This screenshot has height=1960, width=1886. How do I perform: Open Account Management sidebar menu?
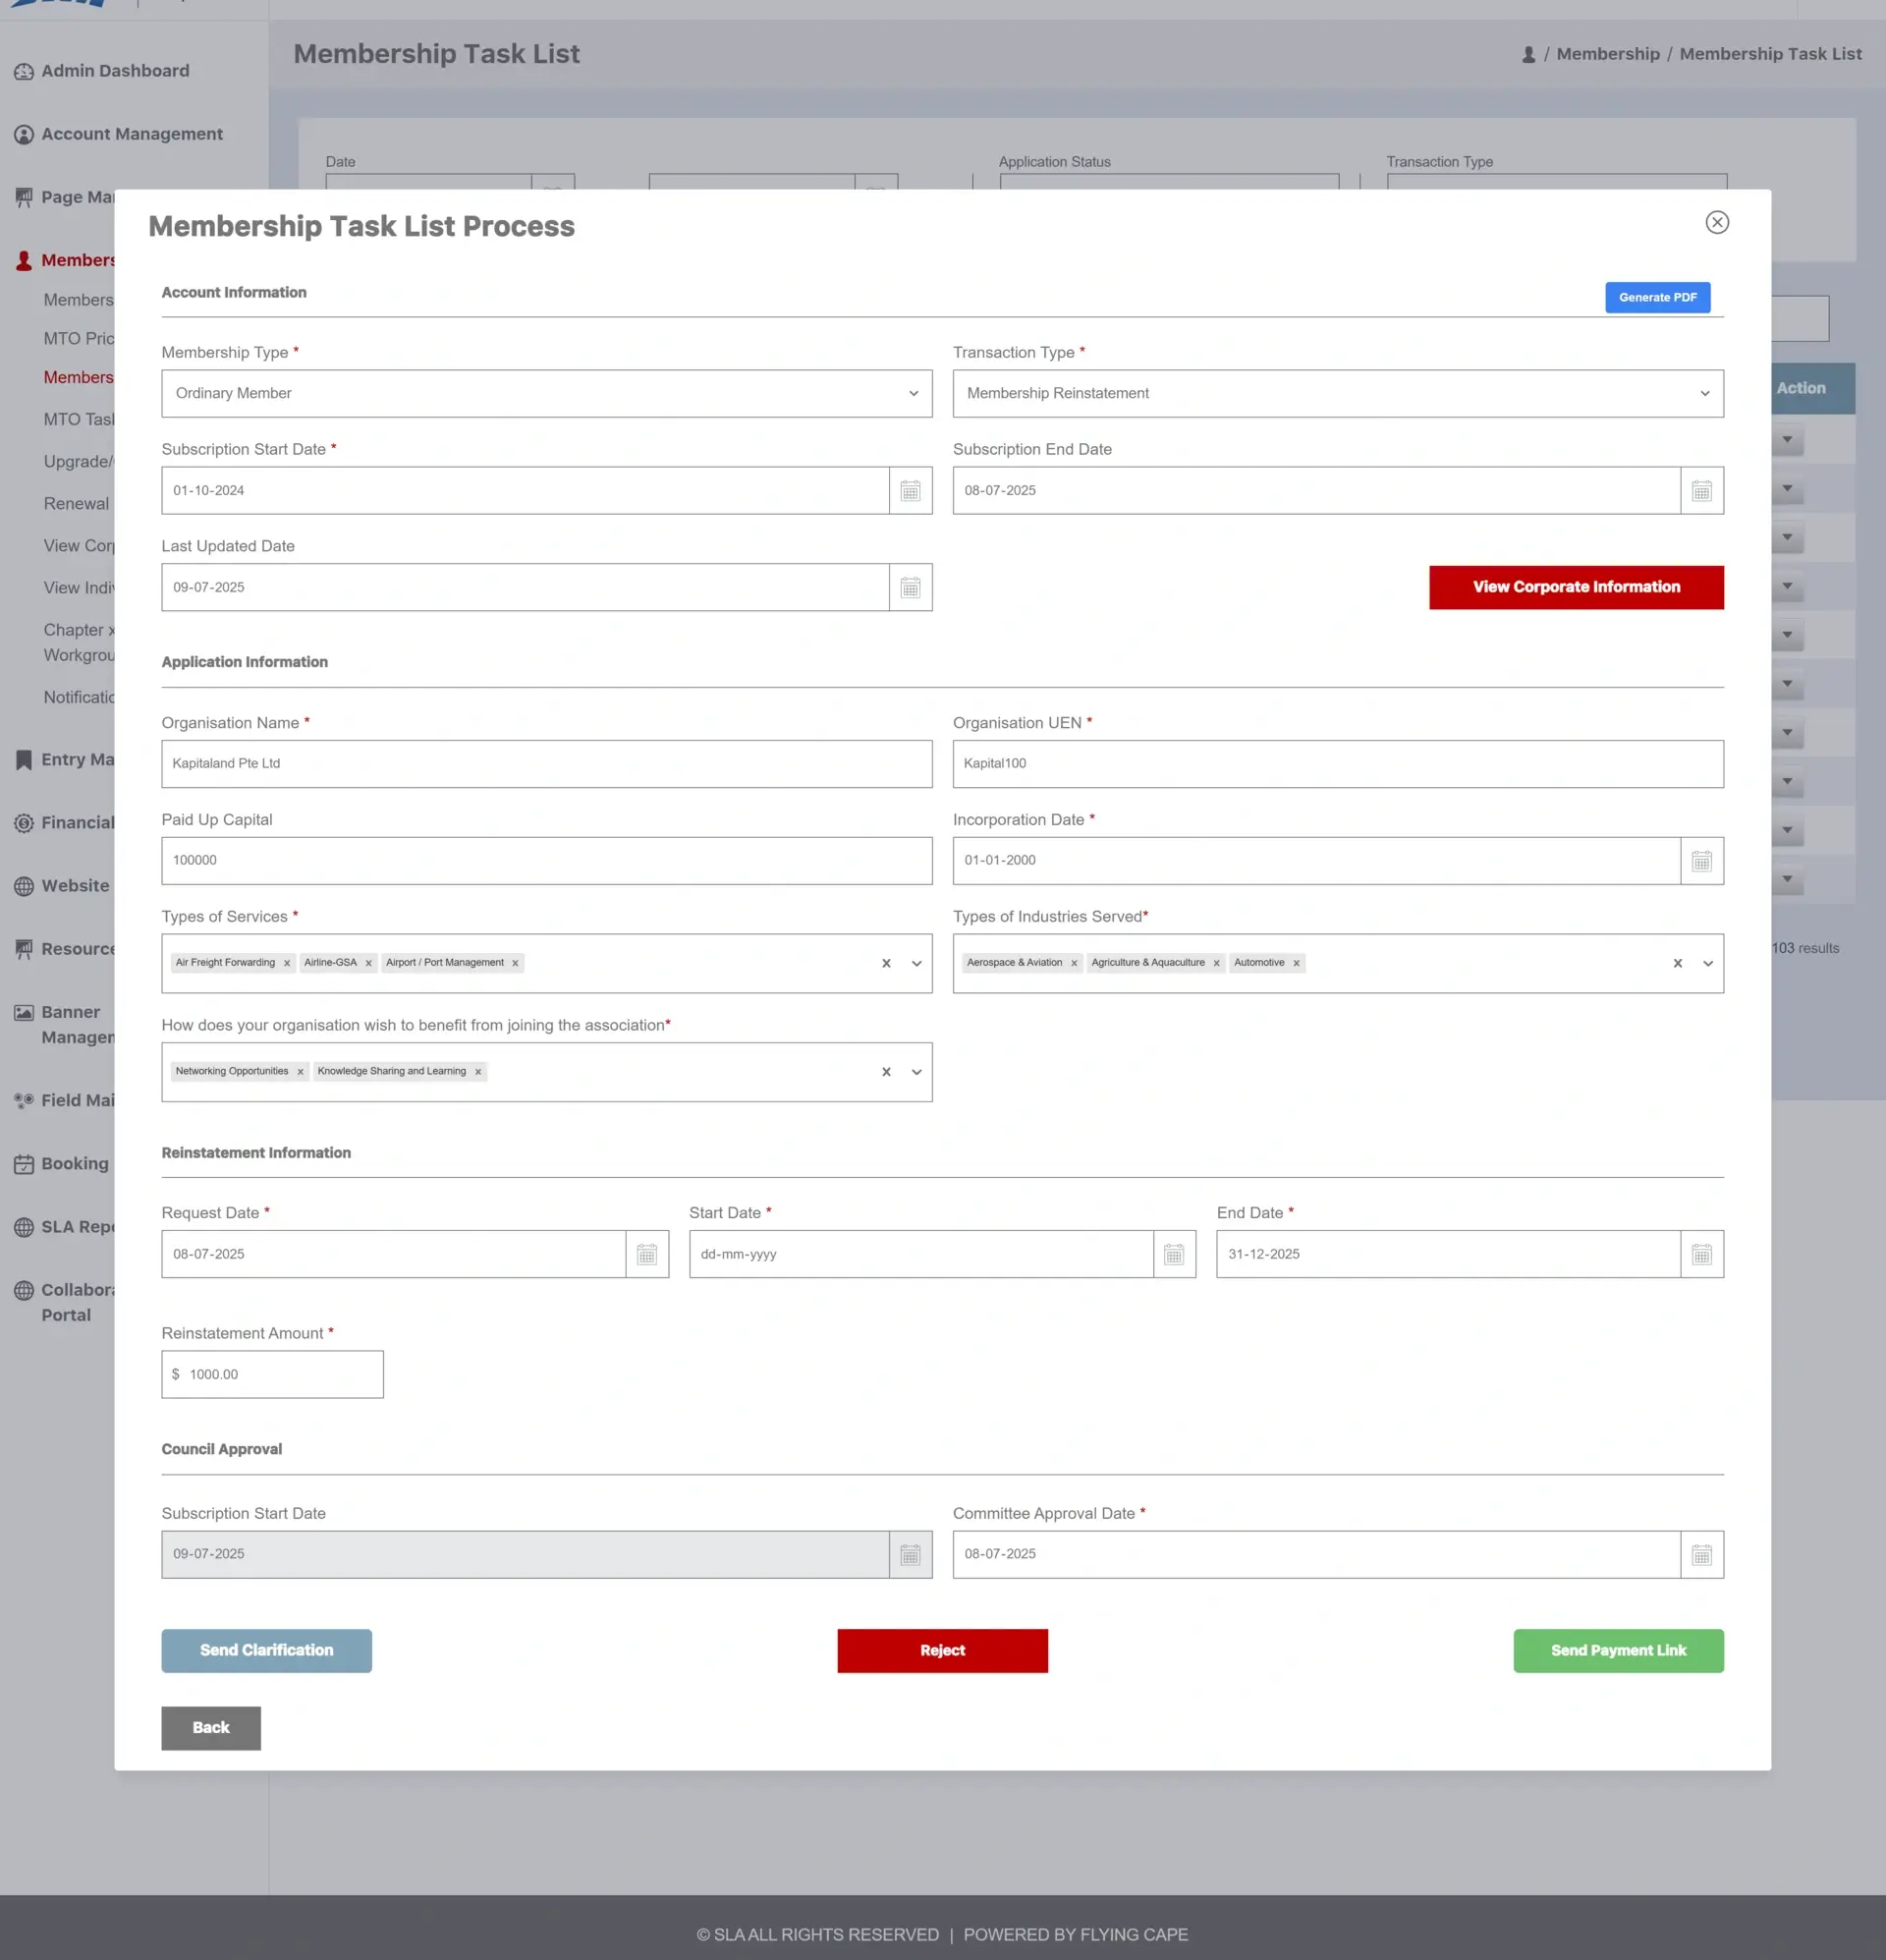click(x=131, y=134)
